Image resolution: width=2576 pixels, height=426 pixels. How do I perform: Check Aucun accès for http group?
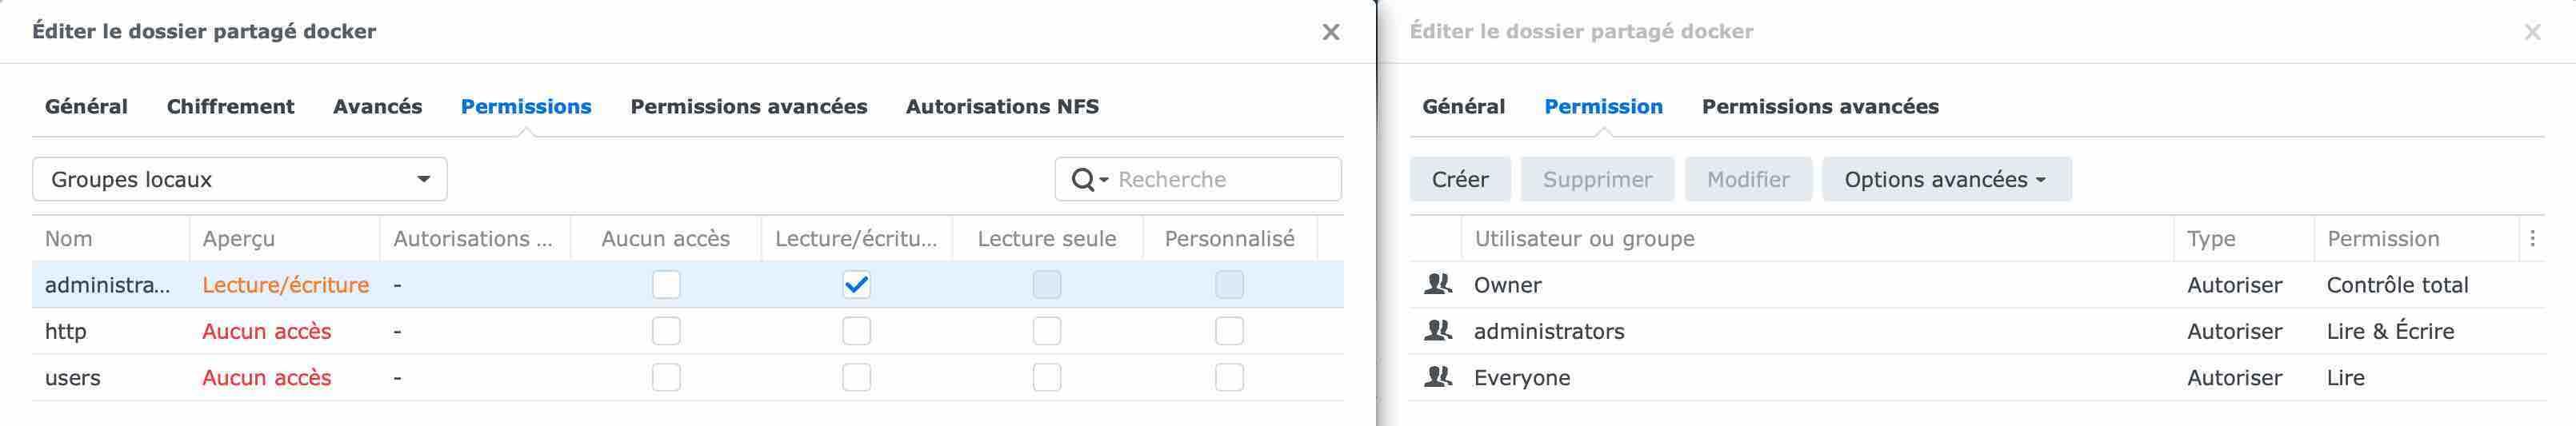tap(666, 331)
